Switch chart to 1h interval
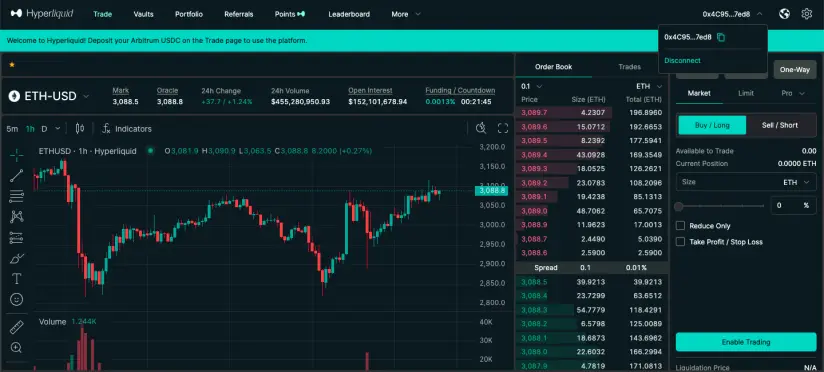This screenshot has height=372, width=824. tap(30, 129)
